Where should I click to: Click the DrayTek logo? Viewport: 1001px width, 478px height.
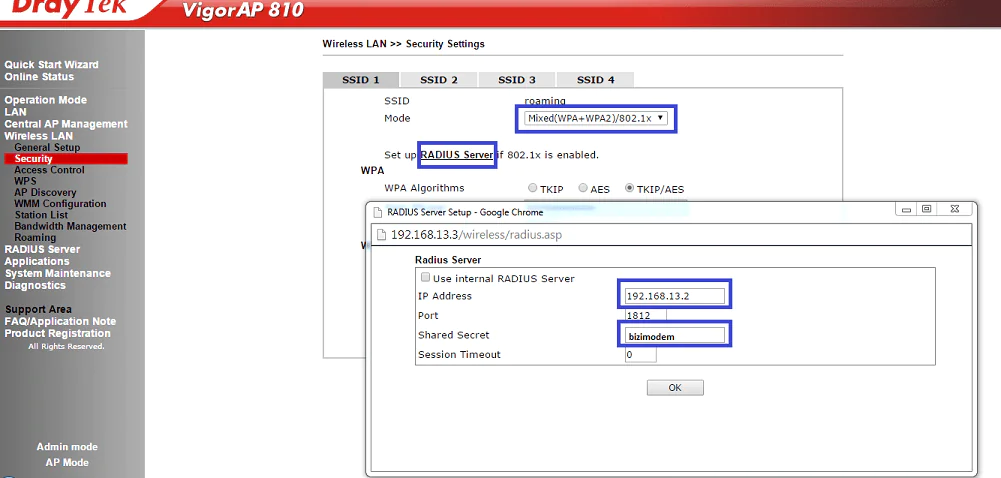(68, 7)
